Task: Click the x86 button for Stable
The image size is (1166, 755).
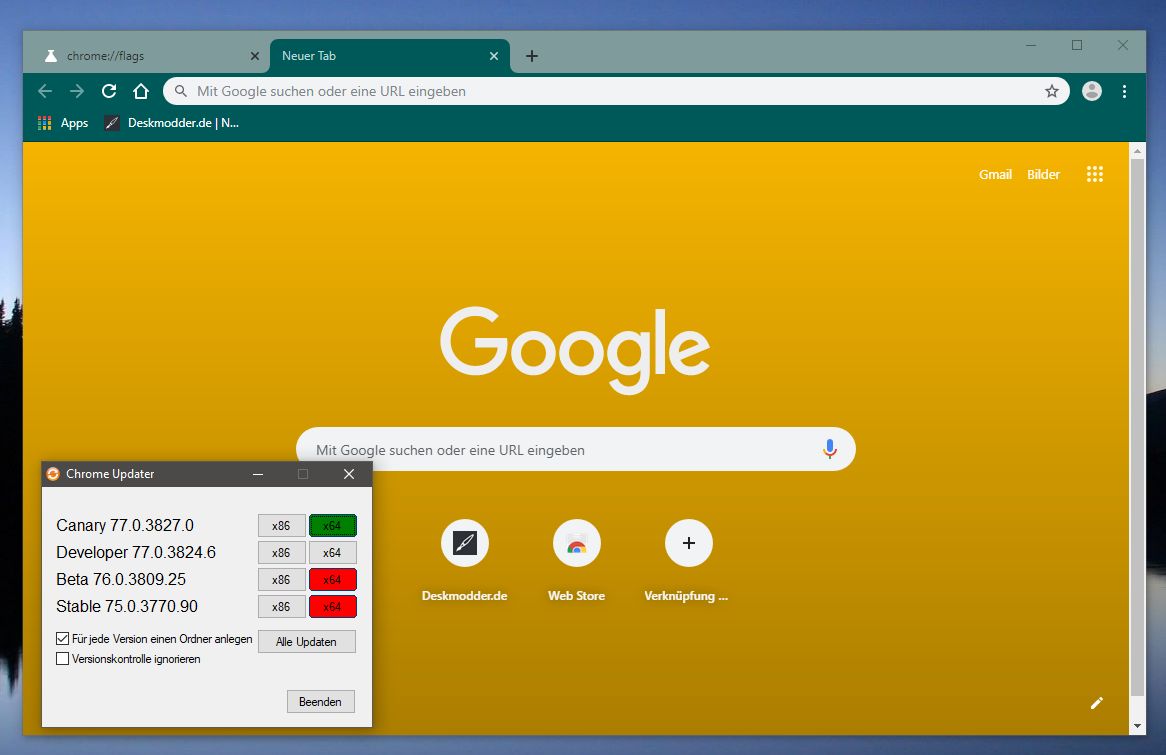Action: (281, 607)
